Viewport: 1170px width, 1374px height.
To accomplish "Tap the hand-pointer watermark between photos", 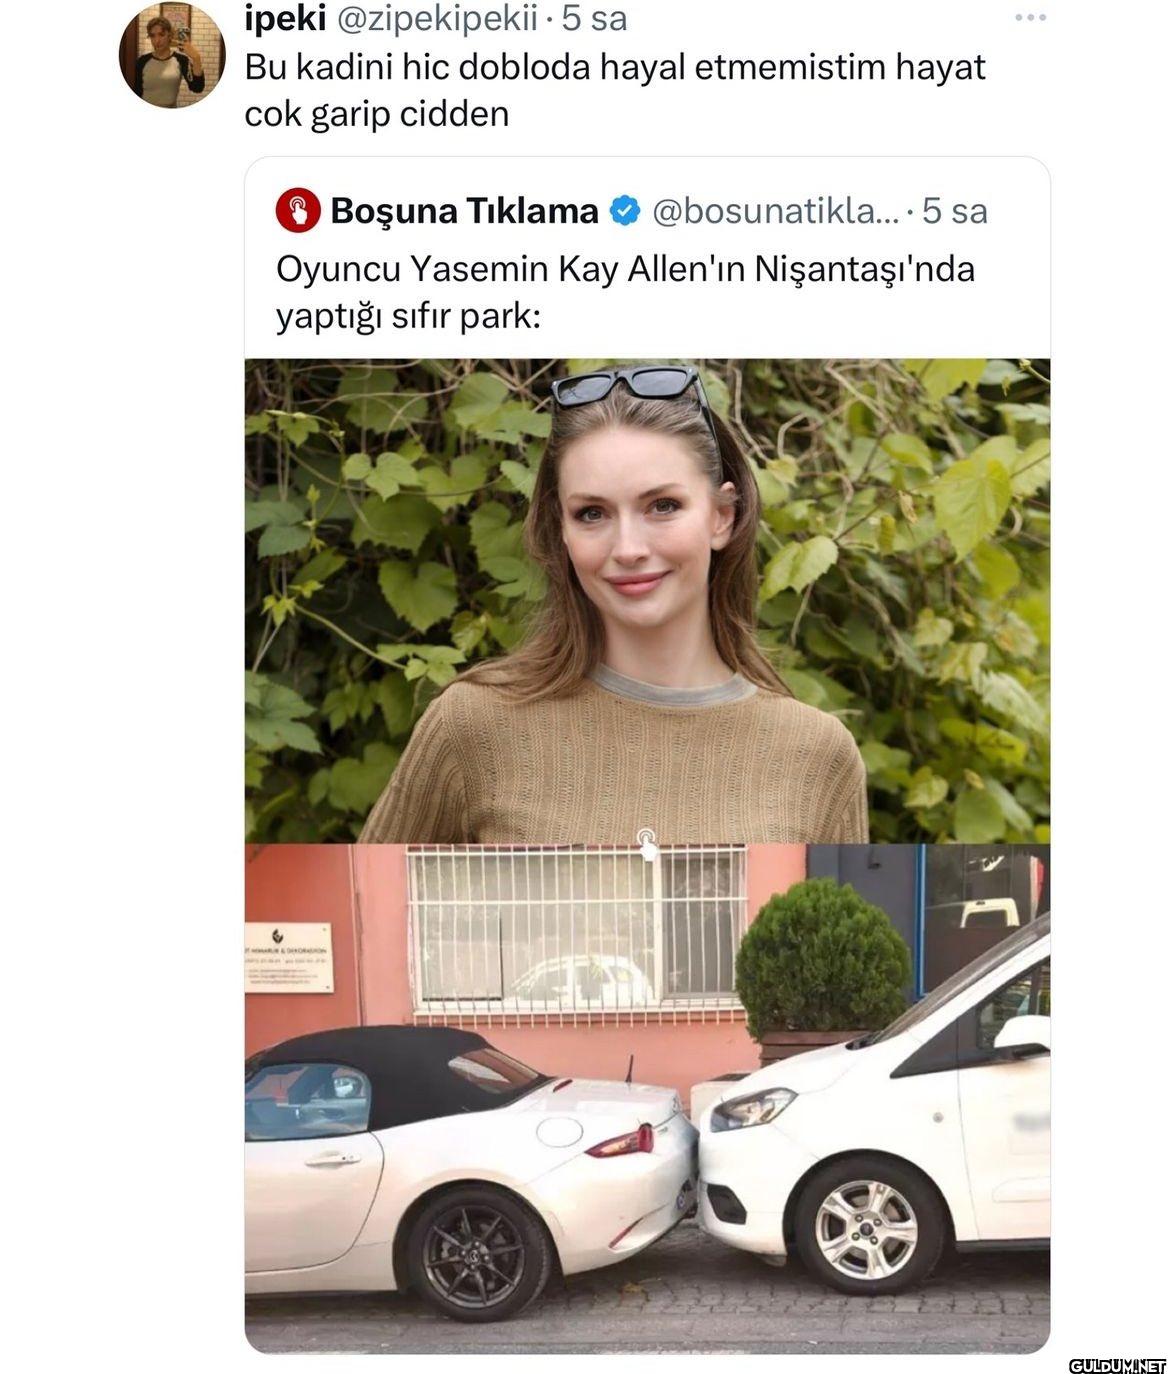I will (647, 843).
